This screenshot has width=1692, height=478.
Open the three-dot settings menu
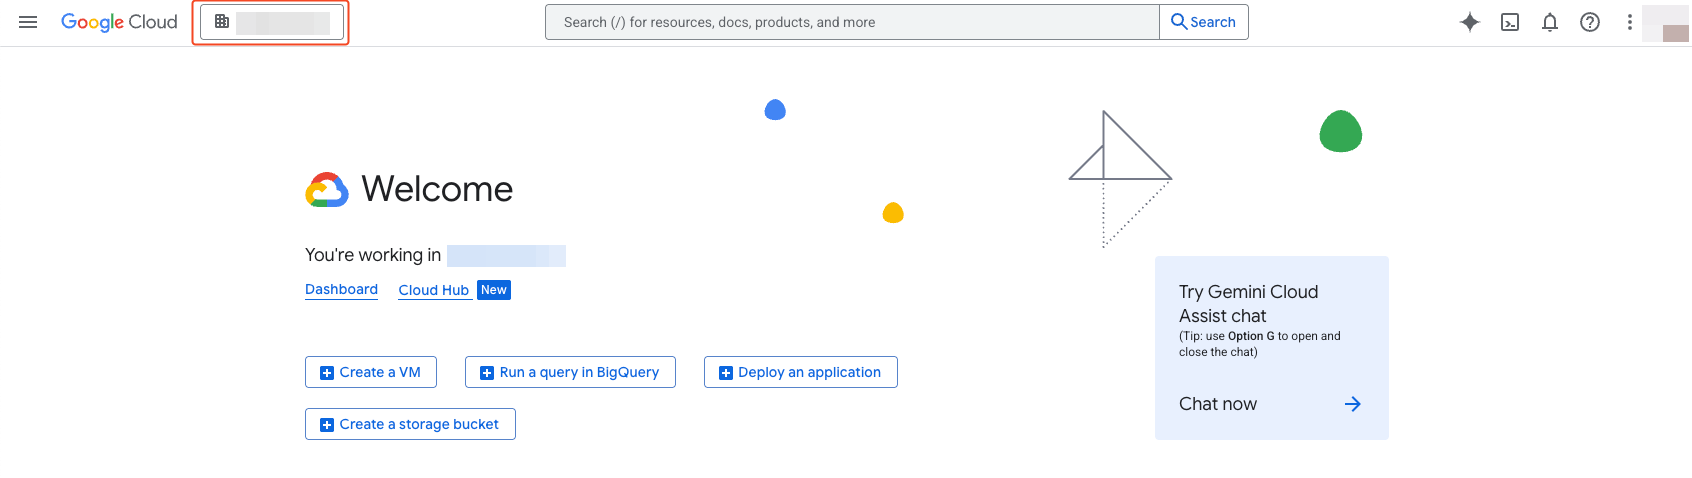click(1630, 22)
